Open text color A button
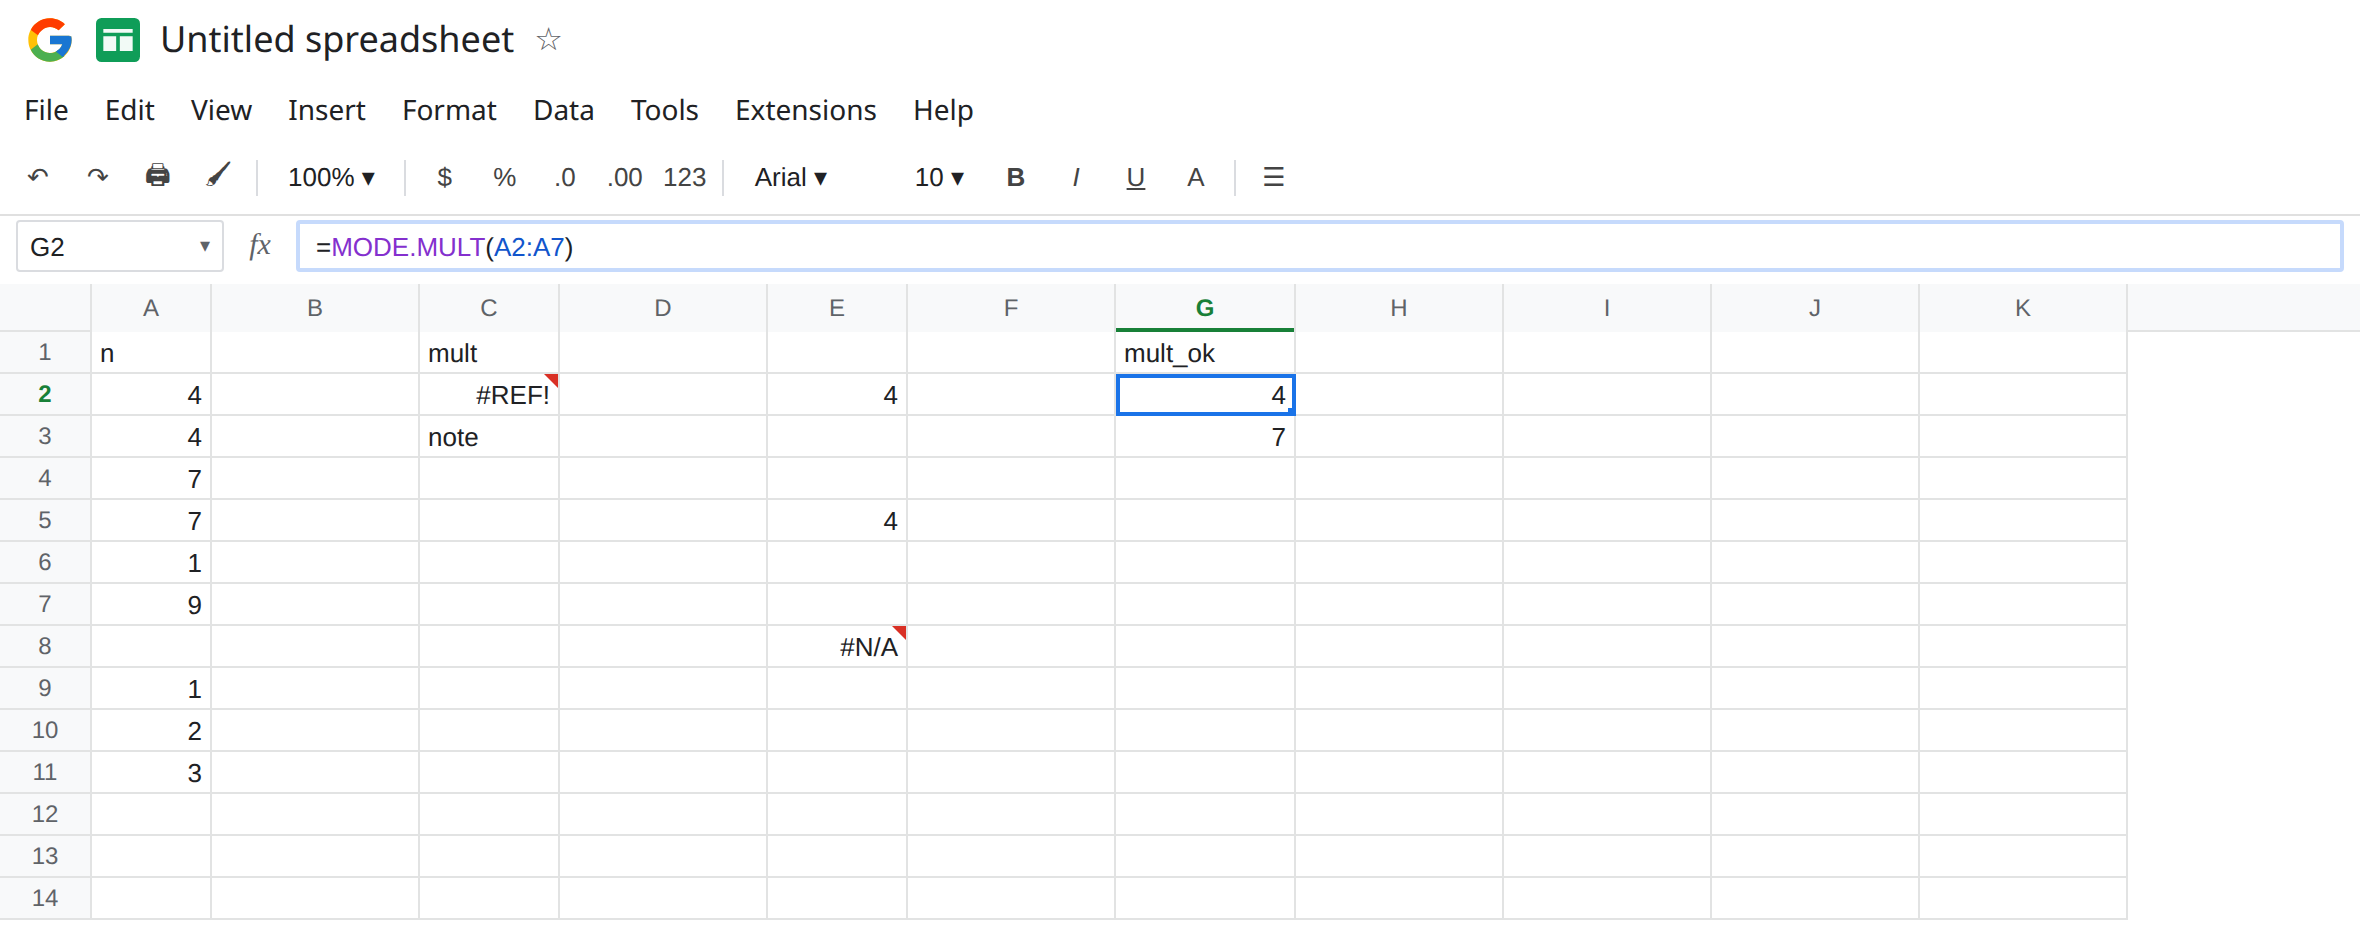This screenshot has width=2360, height=932. [1196, 177]
